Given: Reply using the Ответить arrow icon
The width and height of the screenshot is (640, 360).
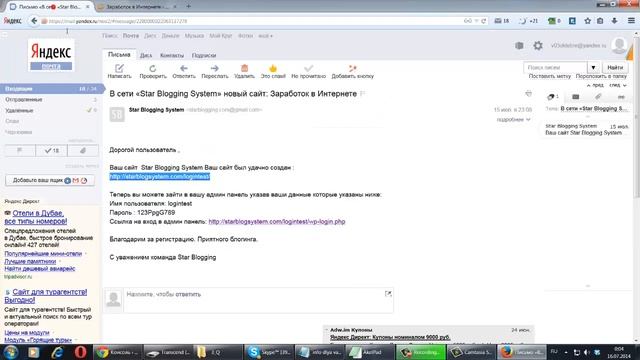Looking at the screenshot, I should point(184,68).
